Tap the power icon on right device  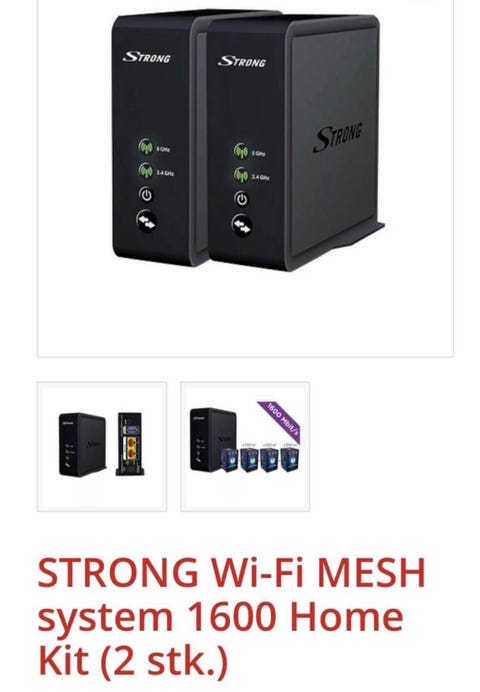click(x=241, y=199)
